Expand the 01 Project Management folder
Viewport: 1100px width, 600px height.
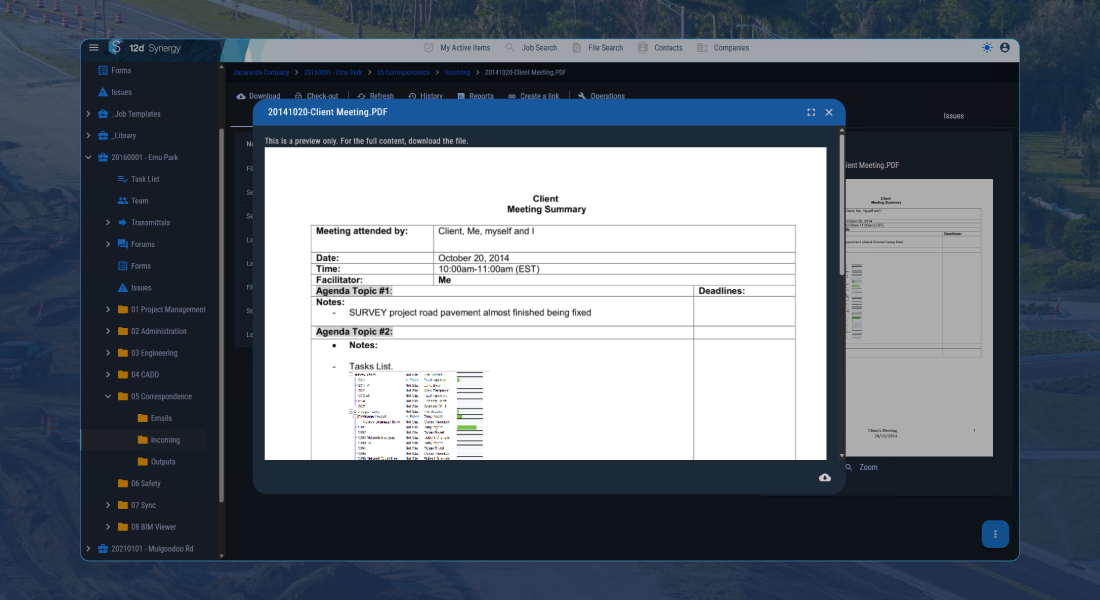pyautogui.click(x=108, y=309)
